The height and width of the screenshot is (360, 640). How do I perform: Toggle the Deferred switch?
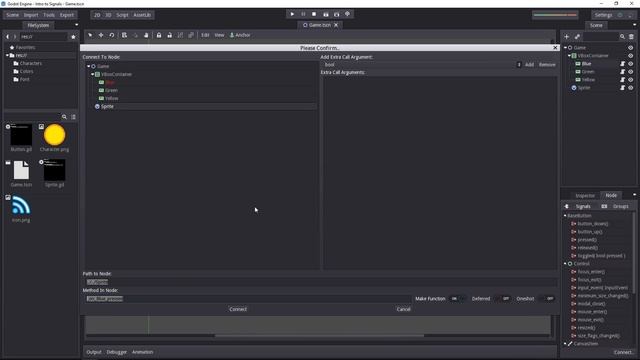(x=502, y=299)
